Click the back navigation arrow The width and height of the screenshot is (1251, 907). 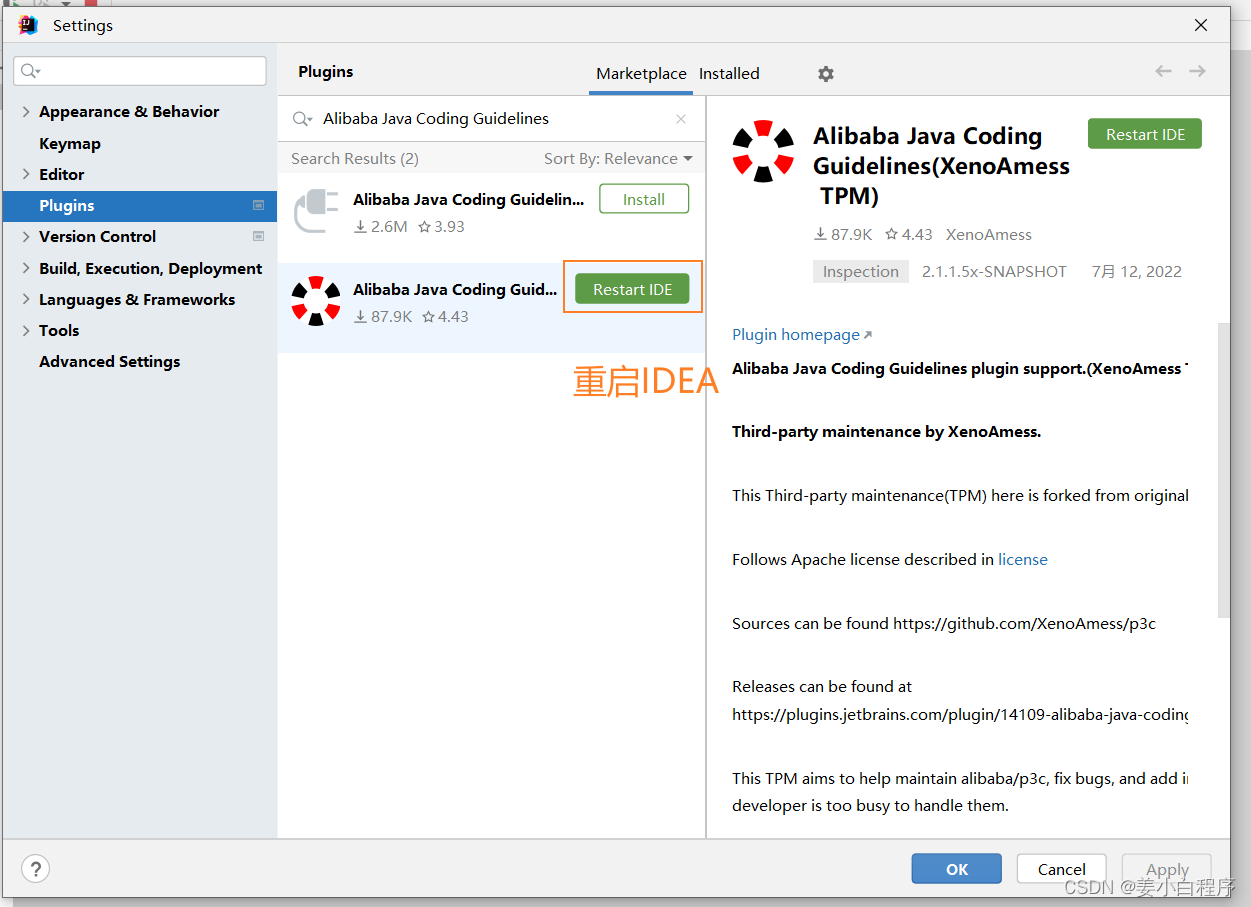pyautogui.click(x=1163, y=71)
